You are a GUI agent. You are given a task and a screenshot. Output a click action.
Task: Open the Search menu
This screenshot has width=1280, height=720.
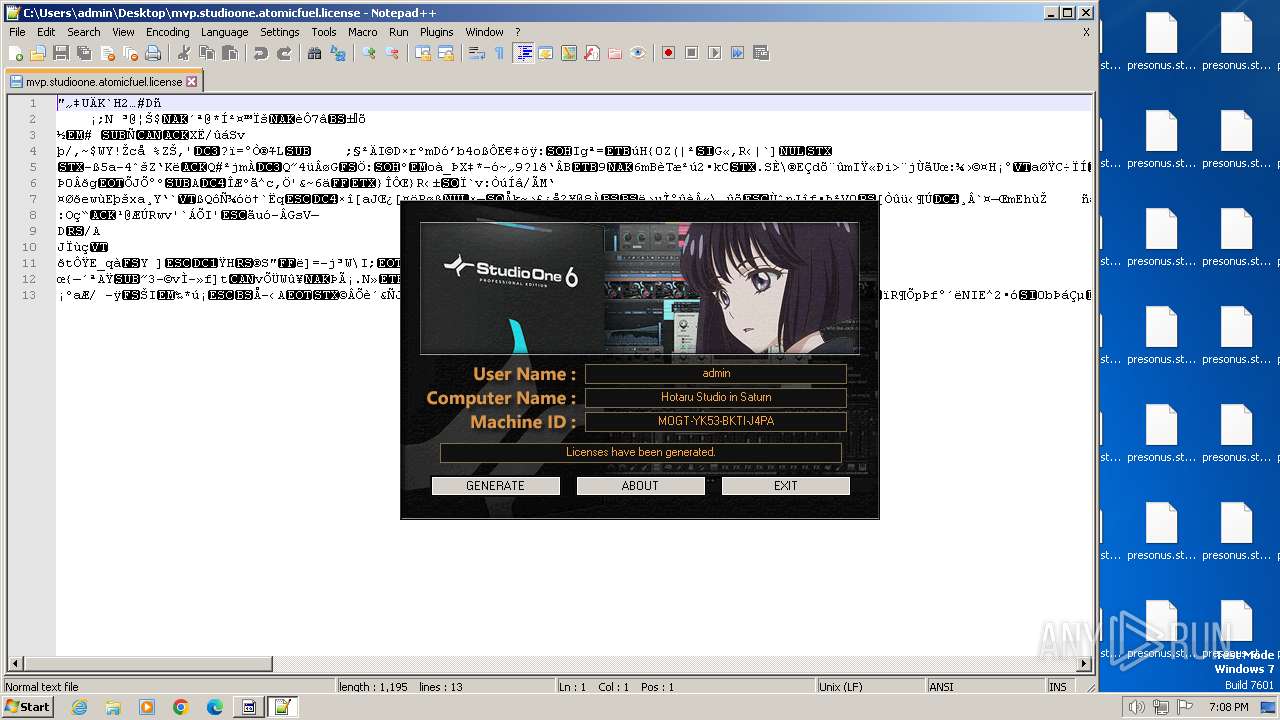[84, 32]
